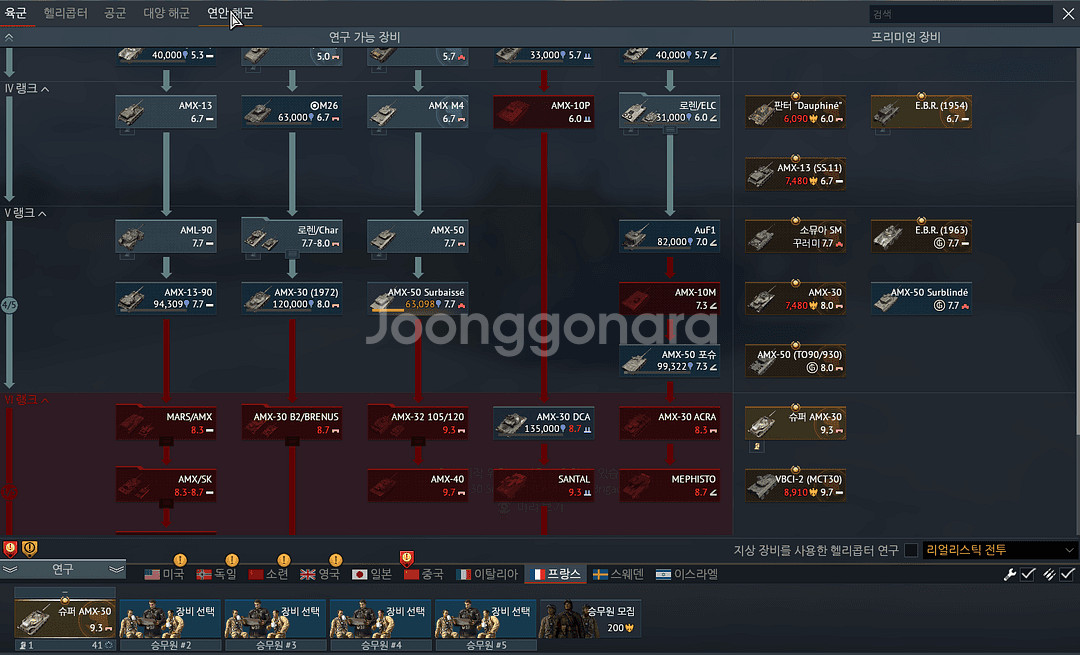Collapse the V 랭크 section
The height and width of the screenshot is (655, 1080).
point(42,214)
